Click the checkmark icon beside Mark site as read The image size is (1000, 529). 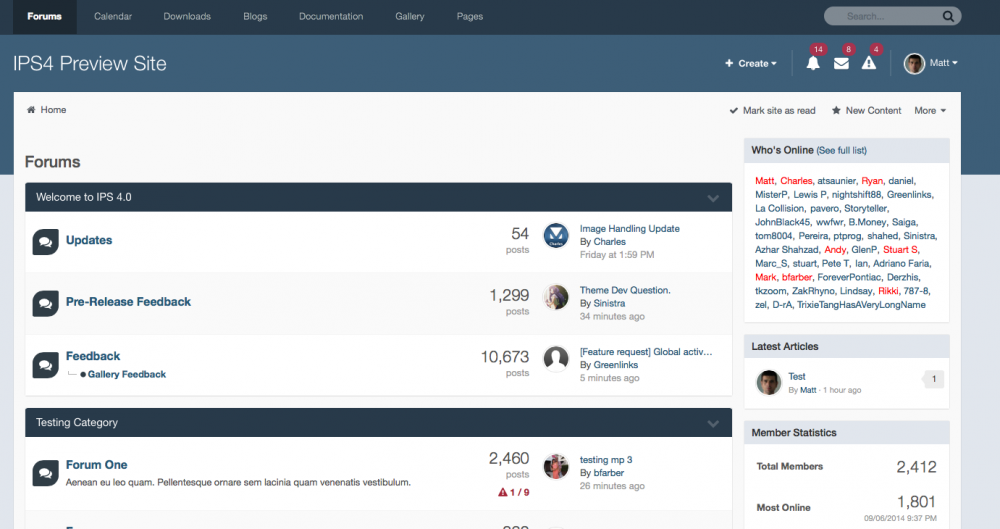click(x=733, y=110)
